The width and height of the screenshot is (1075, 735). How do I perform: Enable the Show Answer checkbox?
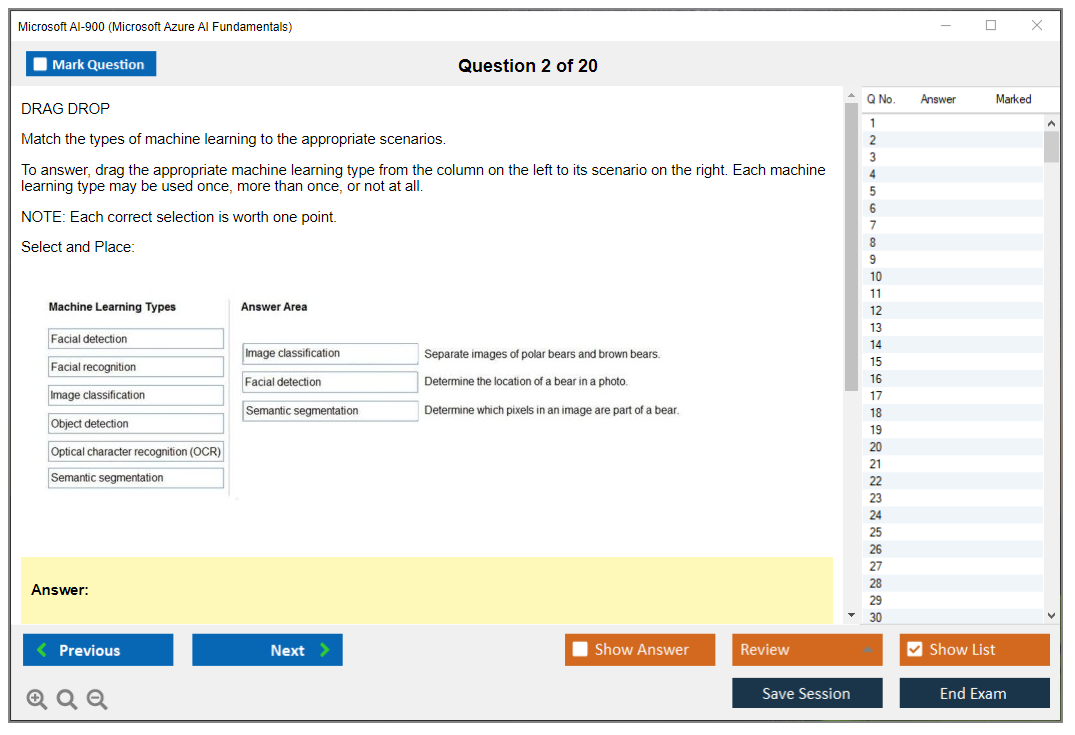click(580, 649)
